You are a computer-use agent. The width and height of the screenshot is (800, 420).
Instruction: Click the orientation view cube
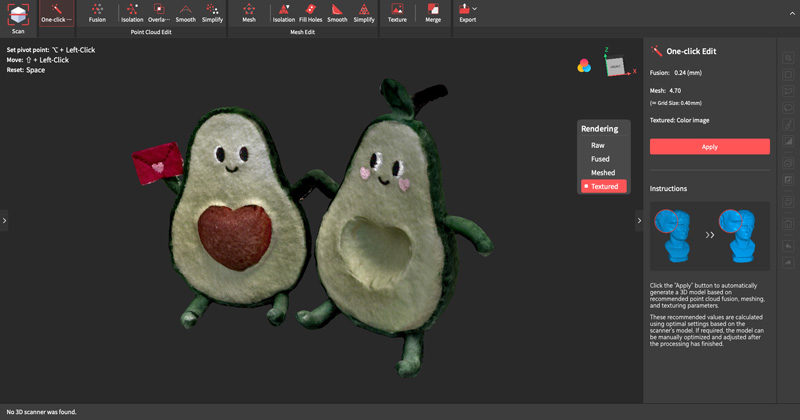point(616,66)
